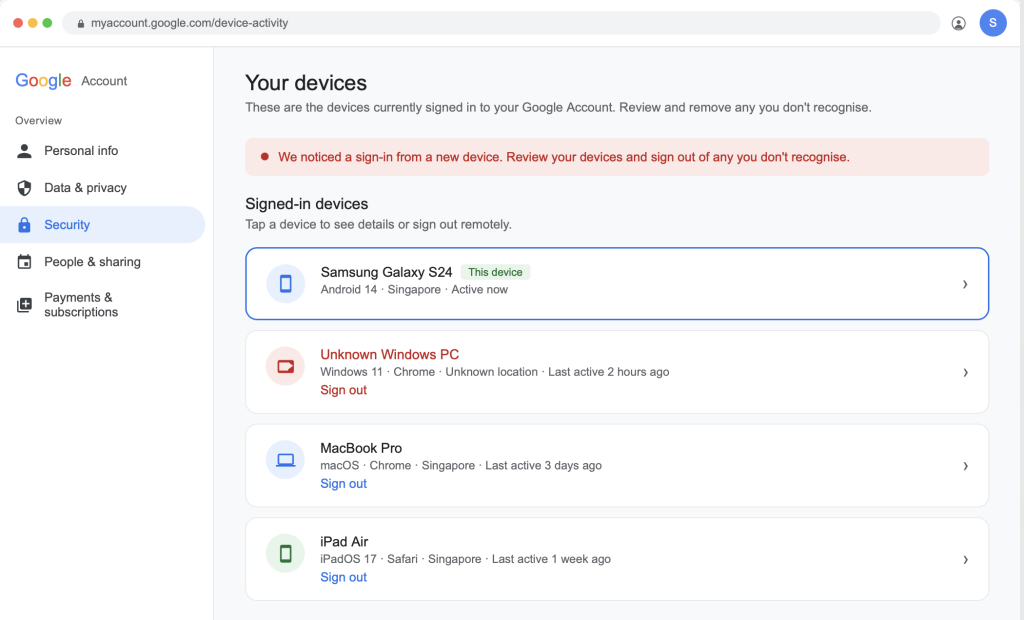Click 'Last active 2 hours ago' details line
This screenshot has height=620, width=1024.
(x=494, y=372)
